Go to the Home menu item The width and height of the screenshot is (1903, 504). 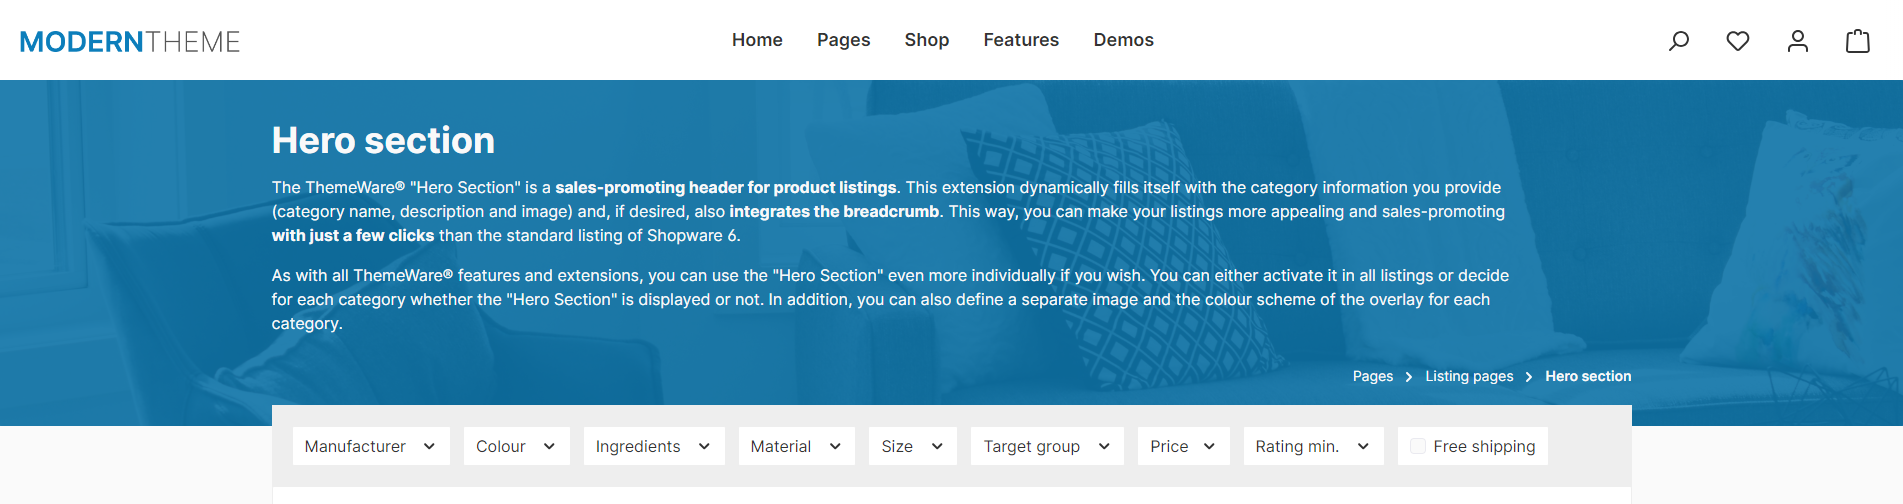pos(757,40)
